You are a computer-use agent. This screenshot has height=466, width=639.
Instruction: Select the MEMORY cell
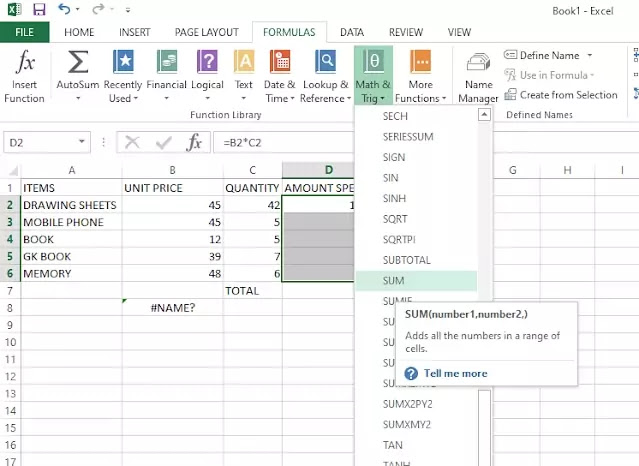point(71,274)
